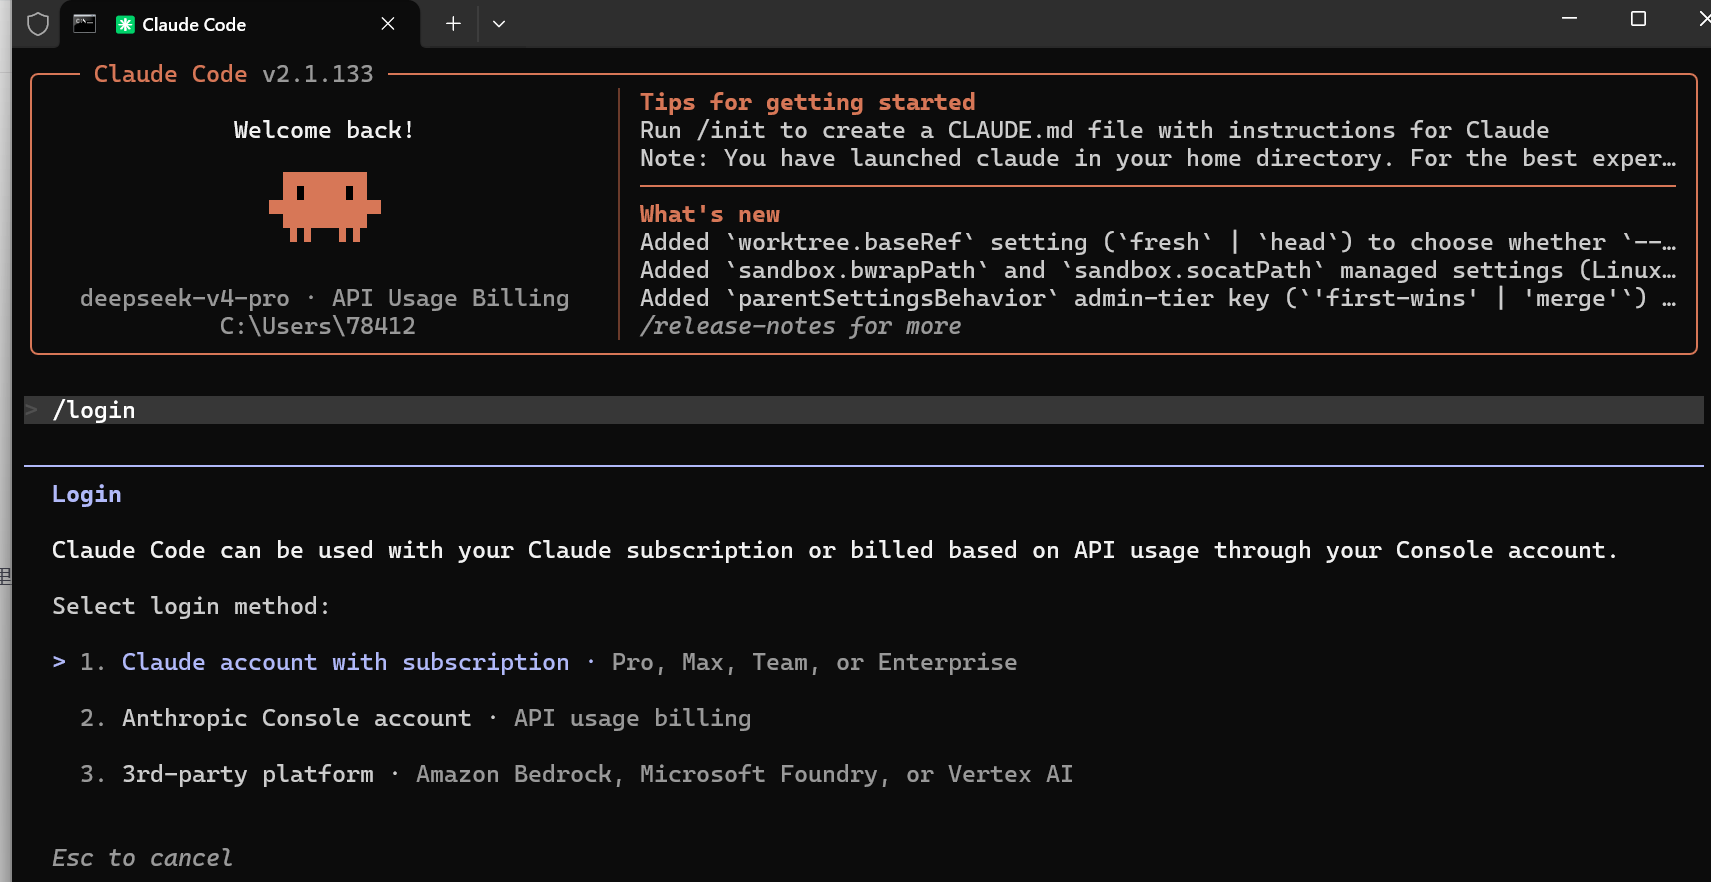
Task: Click the terminal profile icon beside the tab
Action: (85, 24)
